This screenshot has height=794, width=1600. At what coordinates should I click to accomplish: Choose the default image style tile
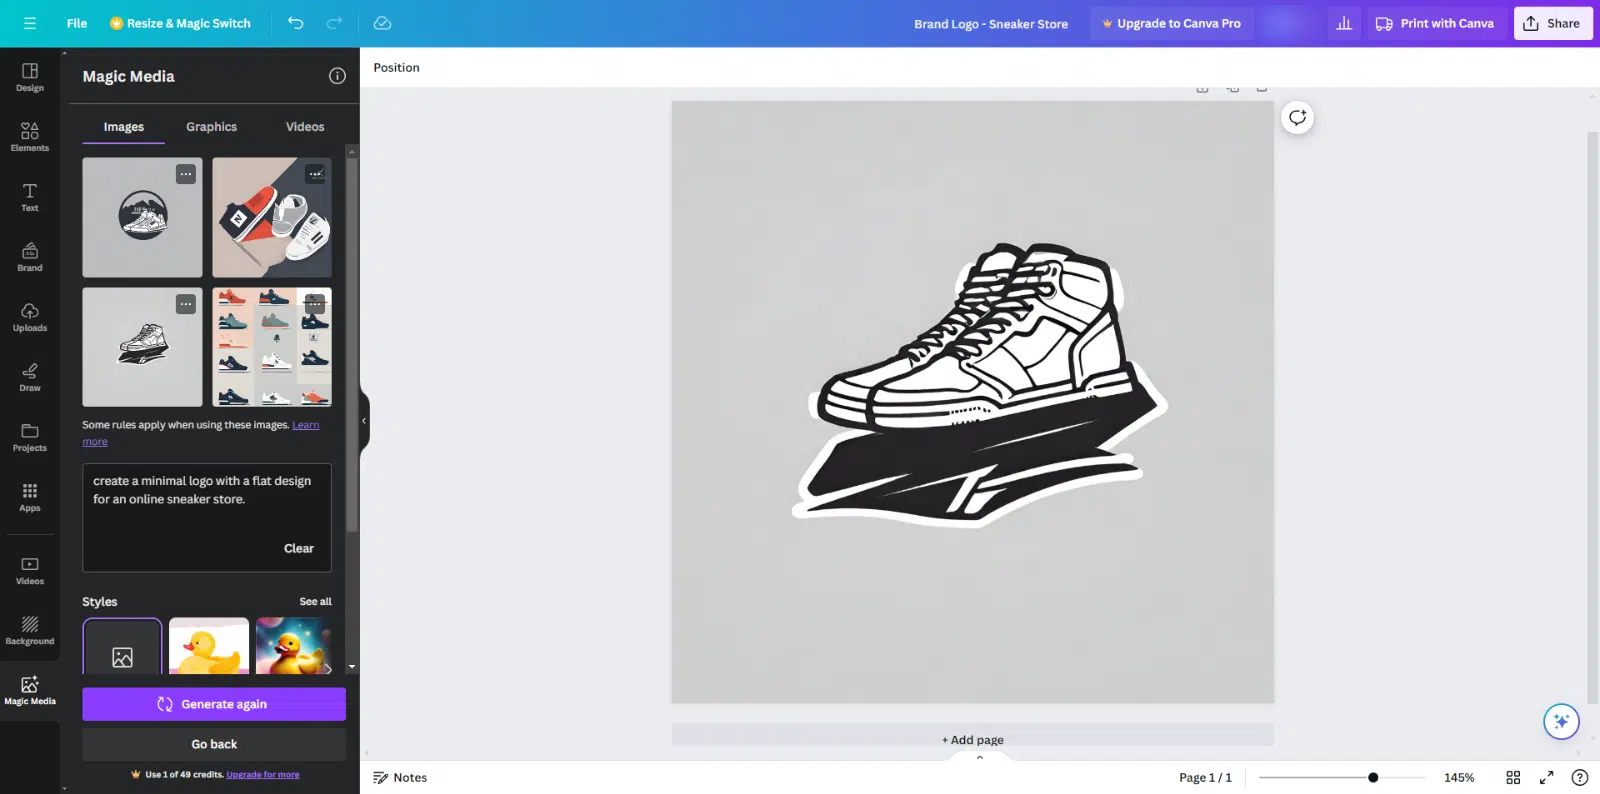coord(122,647)
